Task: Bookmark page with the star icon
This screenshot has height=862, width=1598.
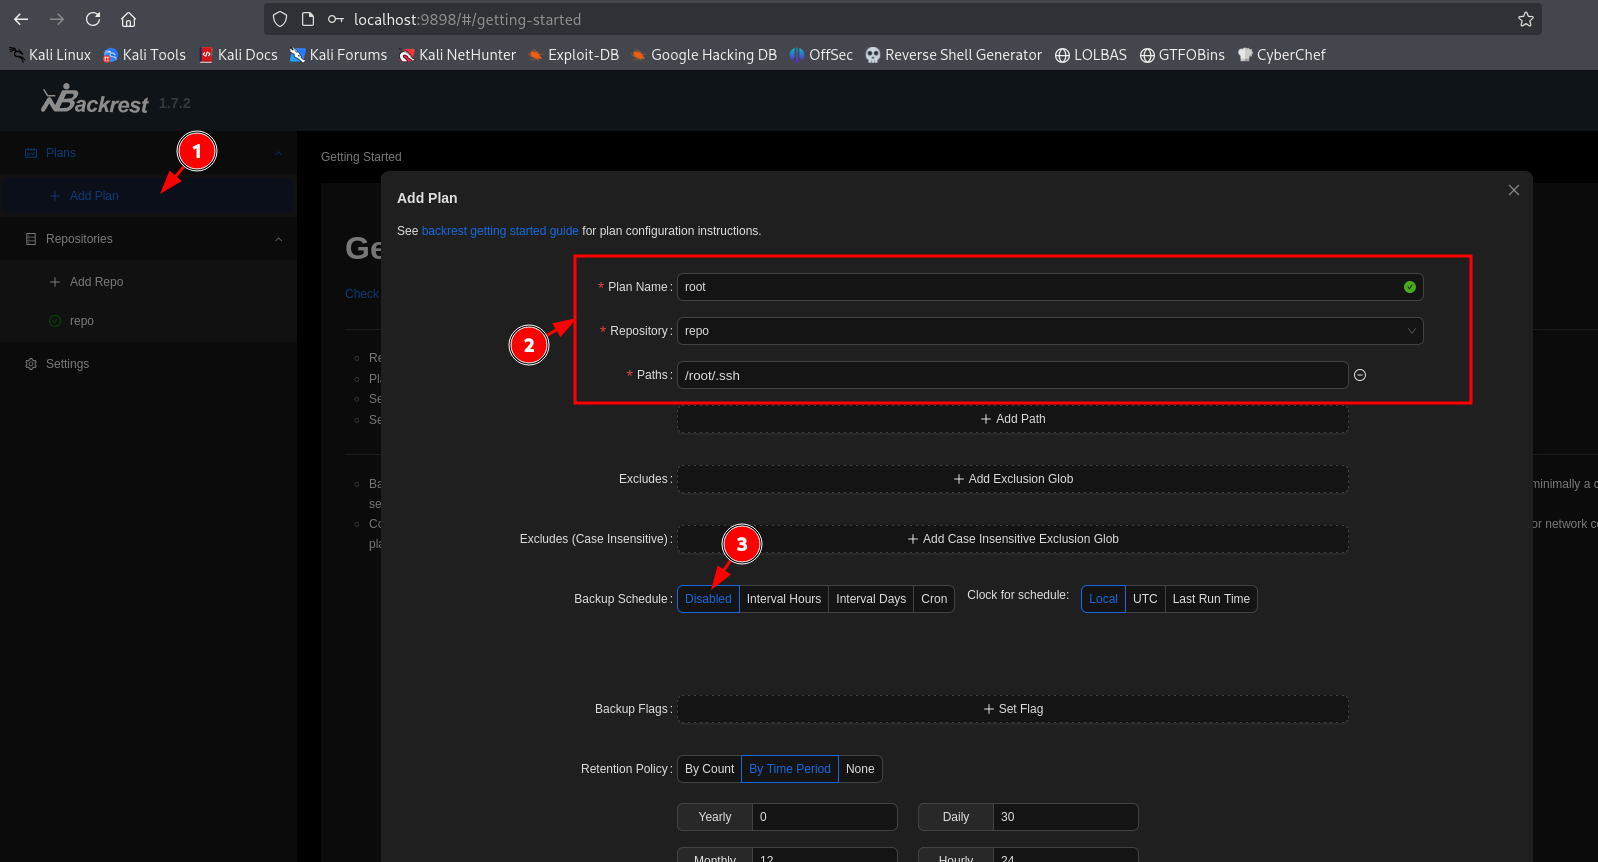Action: (1525, 19)
